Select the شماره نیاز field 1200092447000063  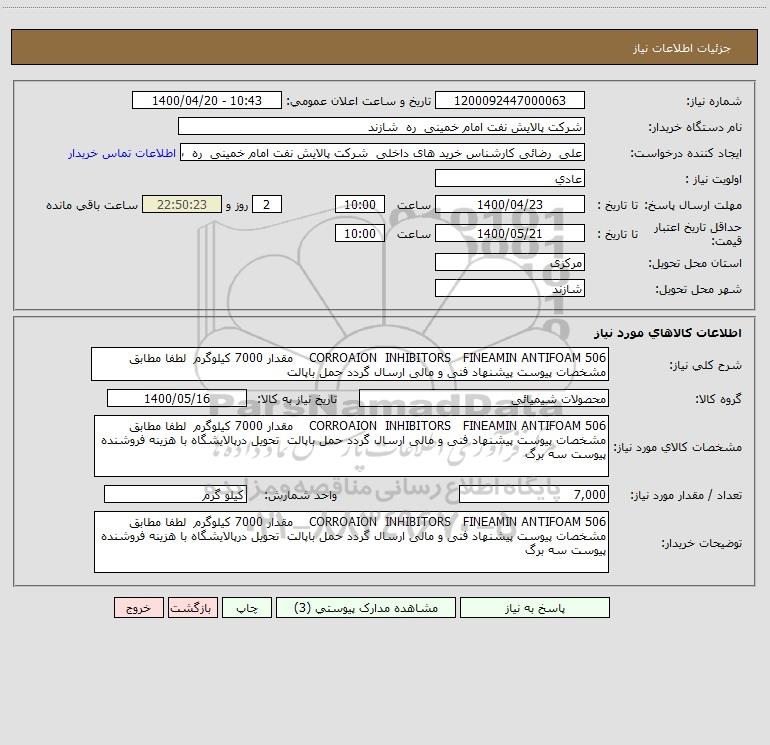510,100
